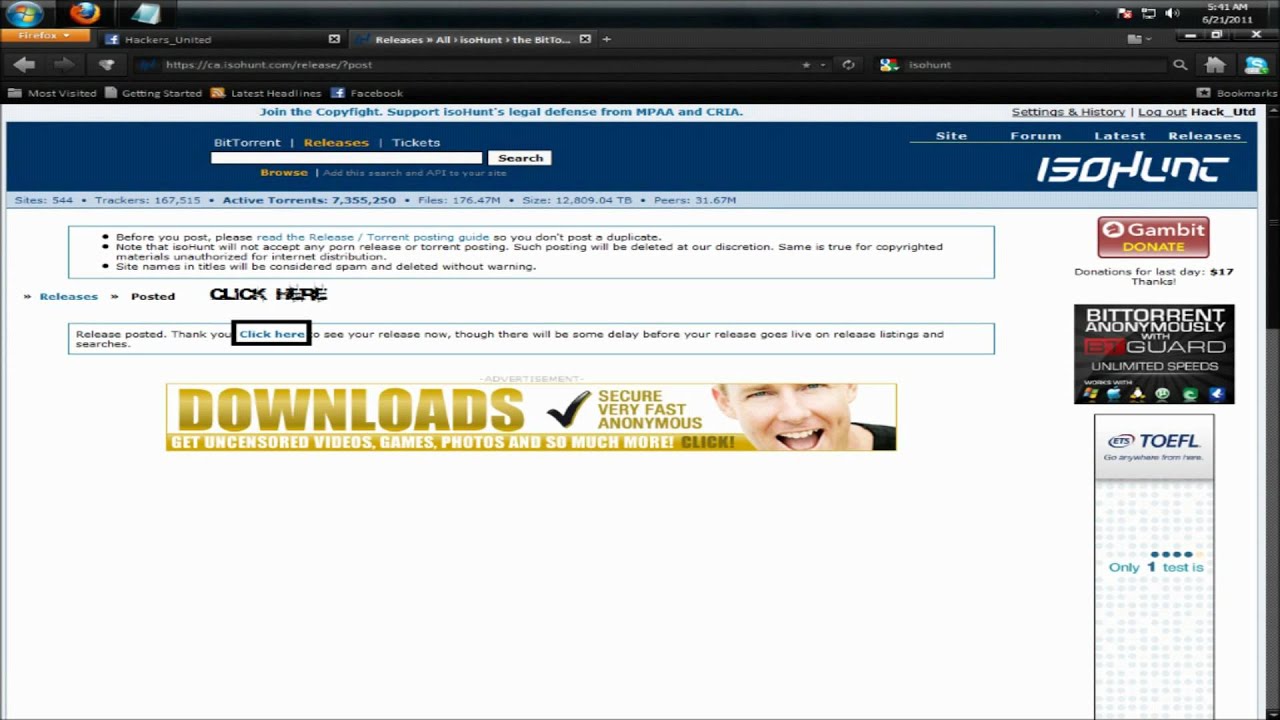Viewport: 1280px width, 720px height.
Task: Open the Forum navigation link
Action: [x=1035, y=136]
